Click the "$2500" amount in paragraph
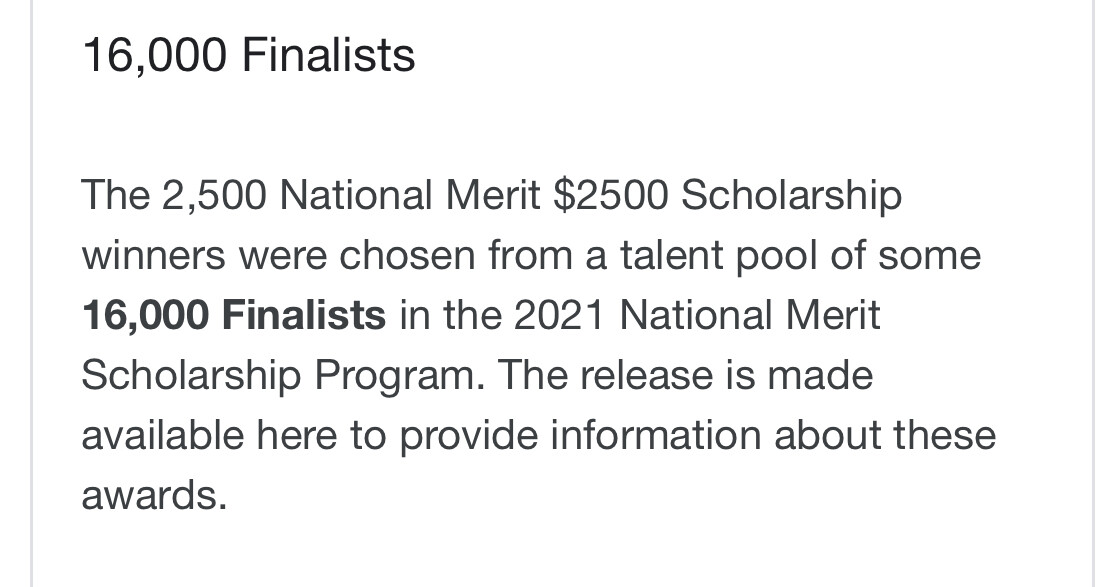 point(610,195)
